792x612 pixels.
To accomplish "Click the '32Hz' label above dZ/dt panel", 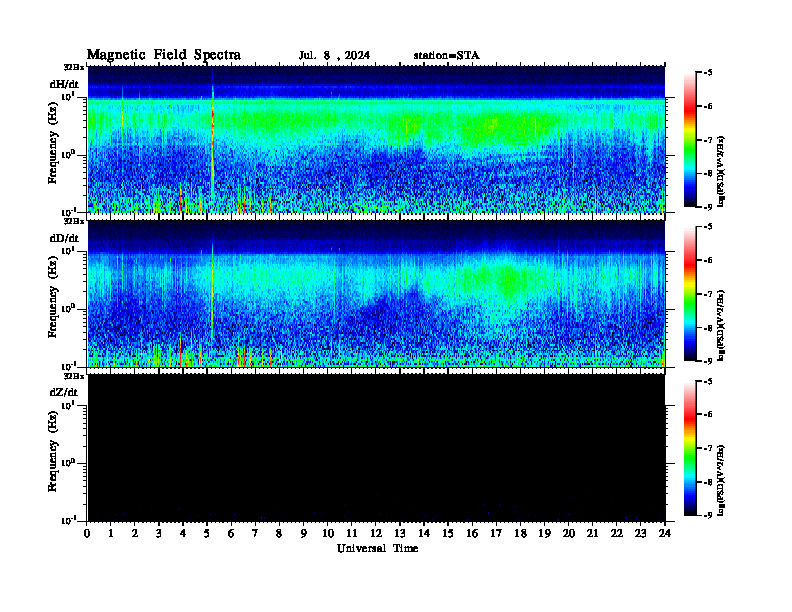I will [x=74, y=376].
